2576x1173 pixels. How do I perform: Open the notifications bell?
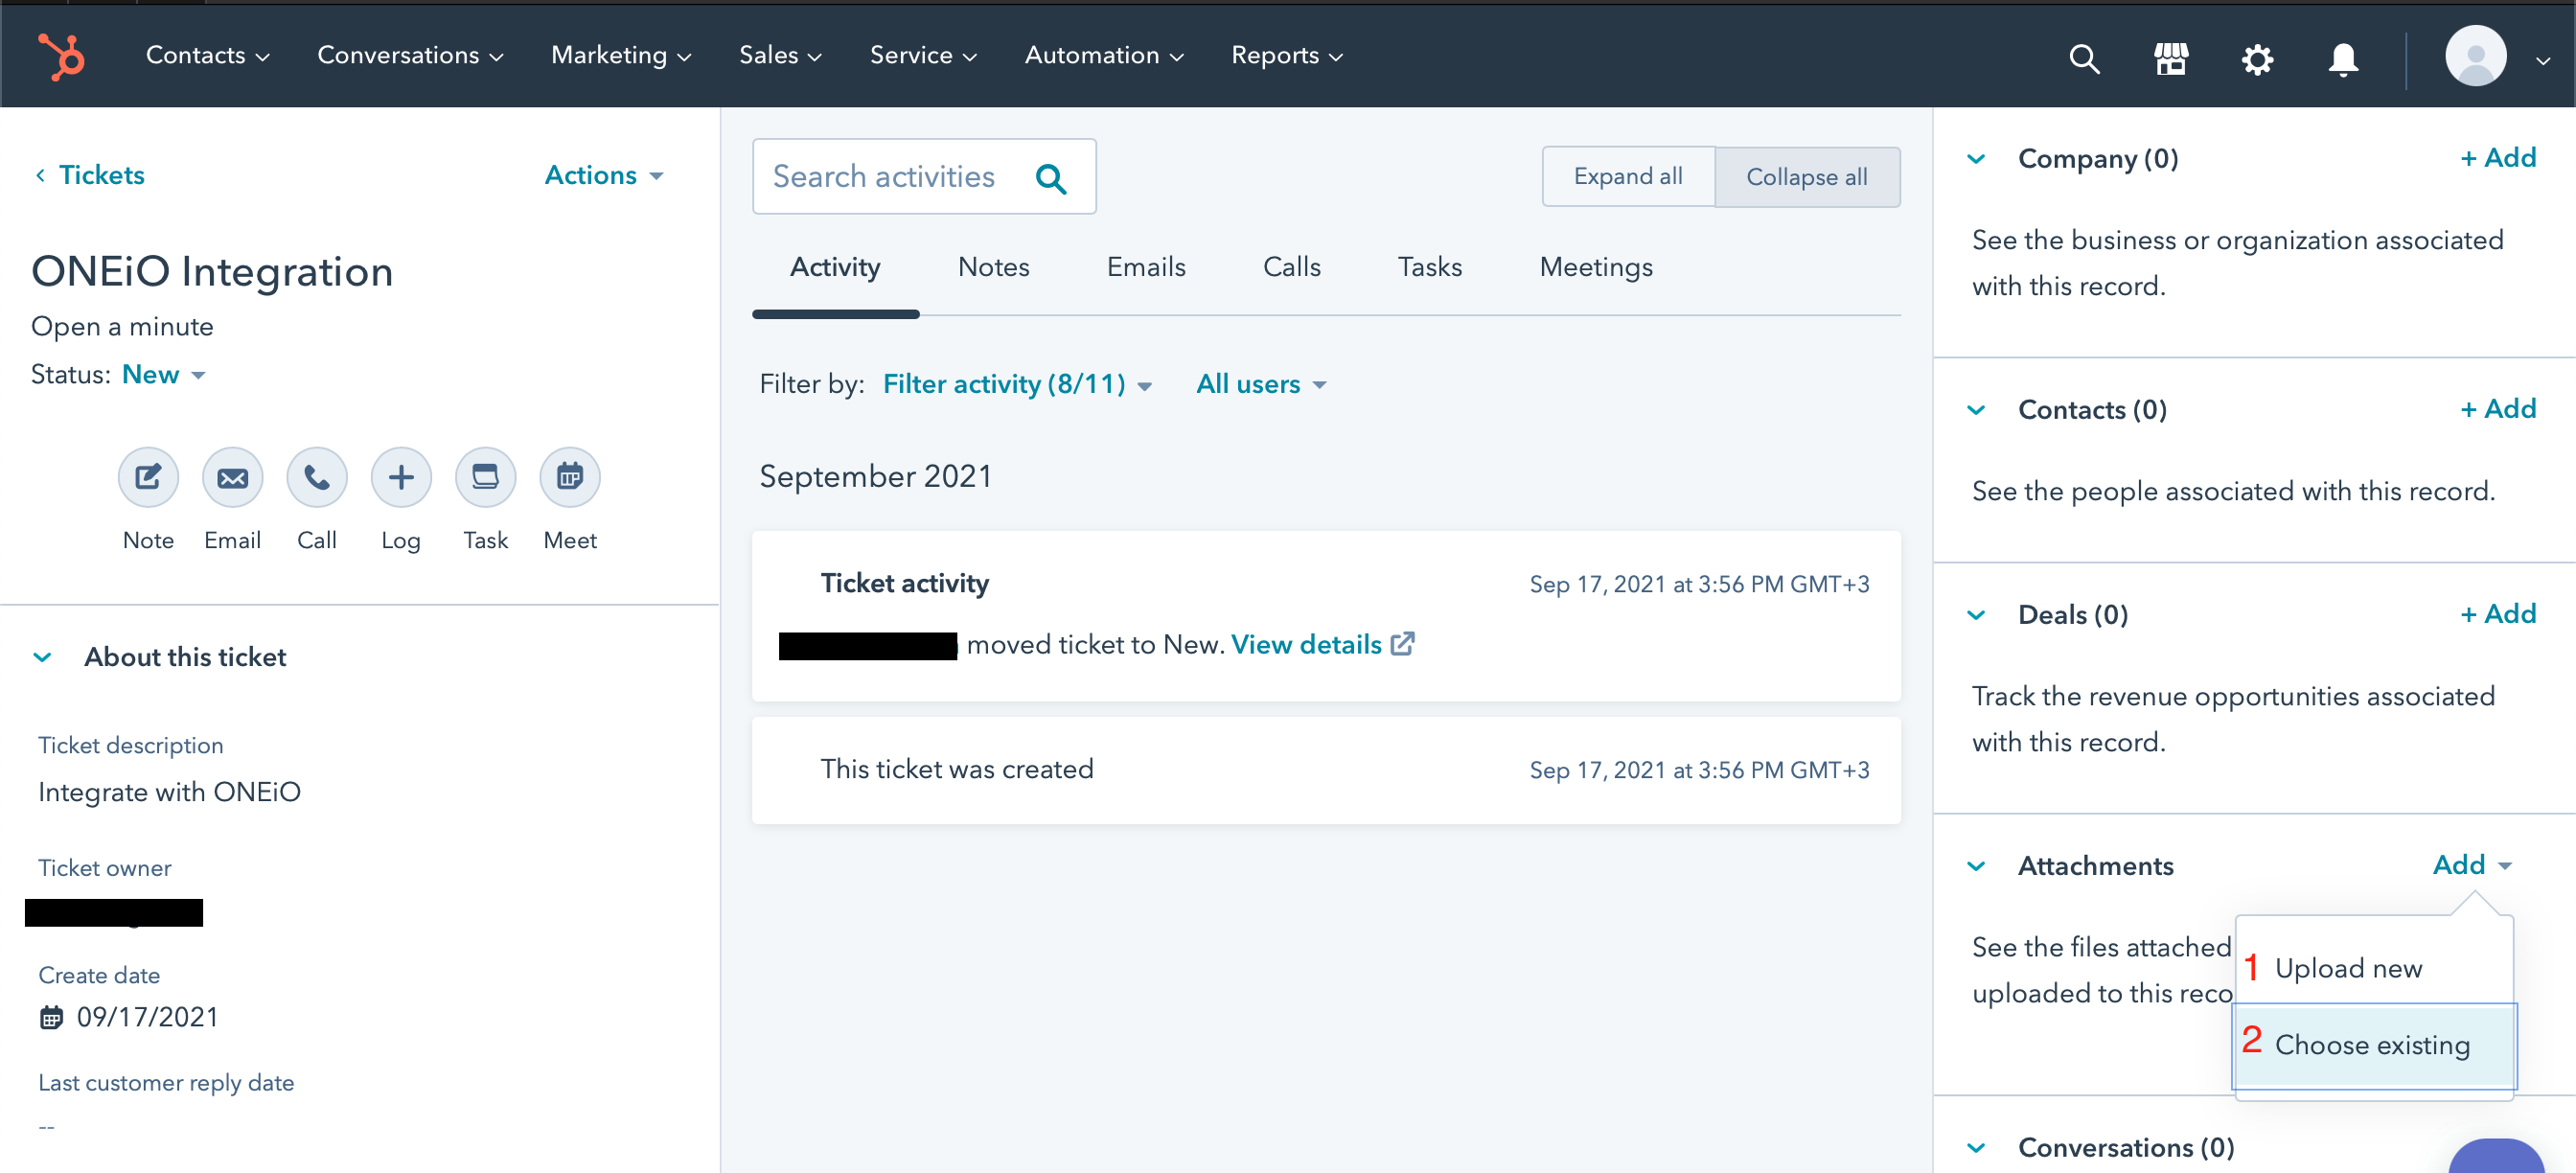pos(2343,59)
